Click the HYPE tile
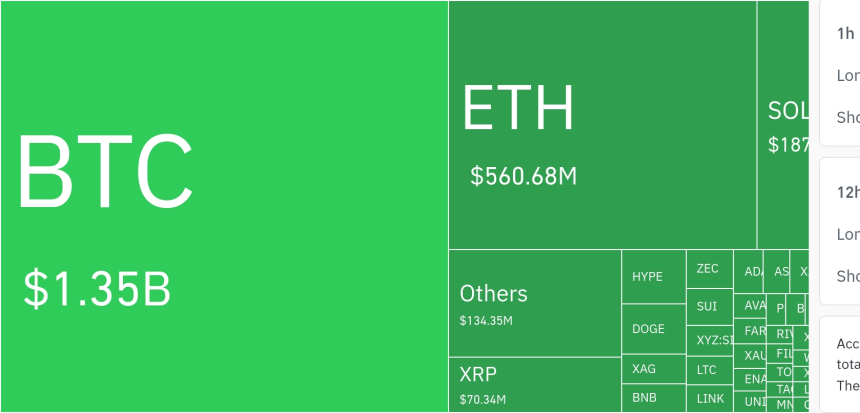This screenshot has width=860, height=413. coord(653,276)
